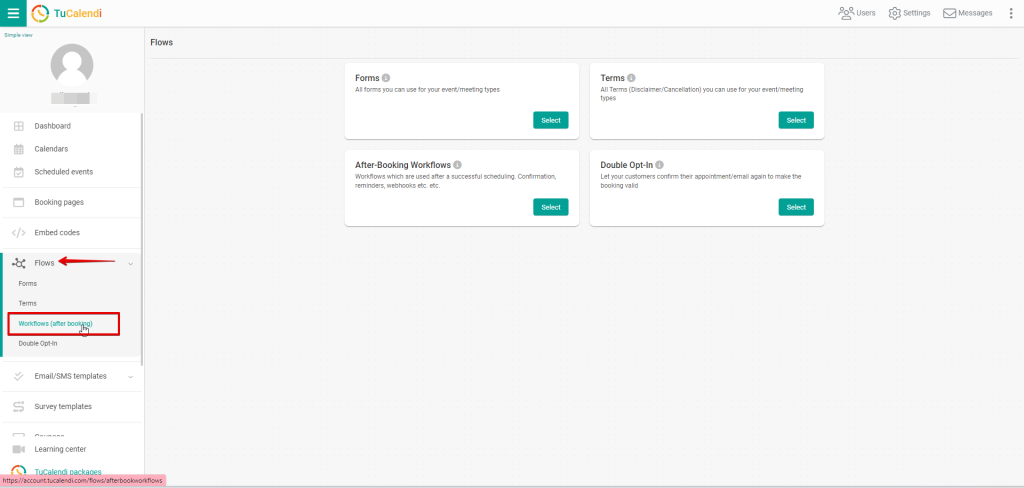Collapse the Flows menu chevron

[x=130, y=263]
